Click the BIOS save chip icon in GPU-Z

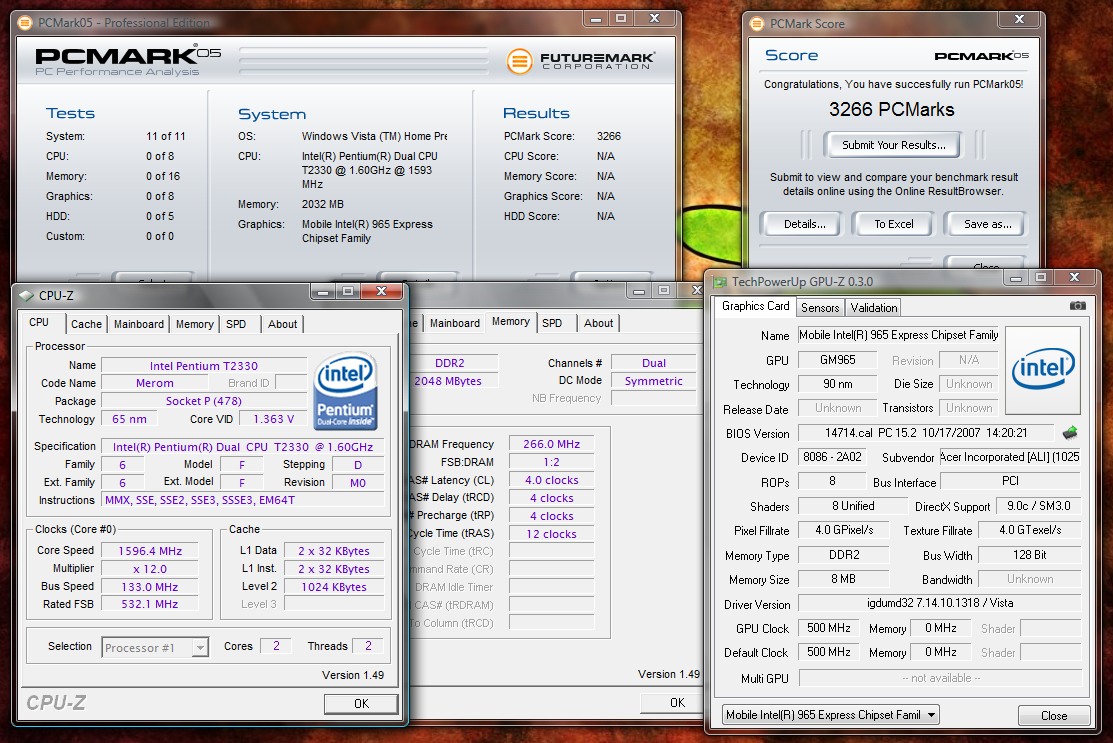coord(1070,432)
